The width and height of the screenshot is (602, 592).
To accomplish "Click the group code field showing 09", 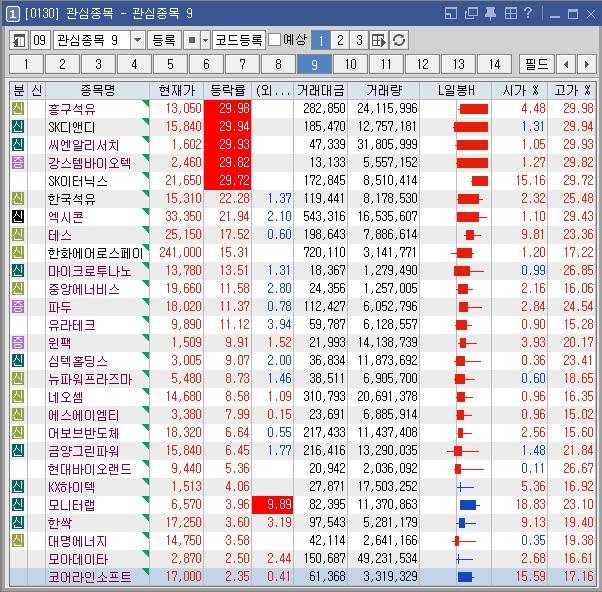I will (x=40, y=40).
